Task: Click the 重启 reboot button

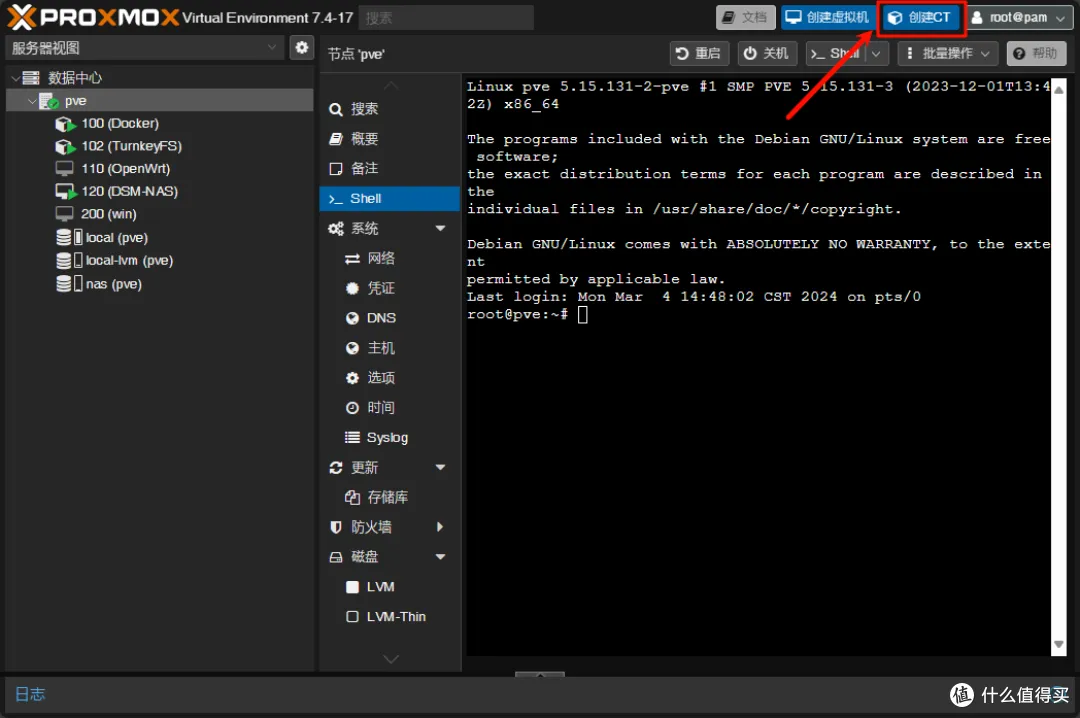Action: [x=699, y=53]
